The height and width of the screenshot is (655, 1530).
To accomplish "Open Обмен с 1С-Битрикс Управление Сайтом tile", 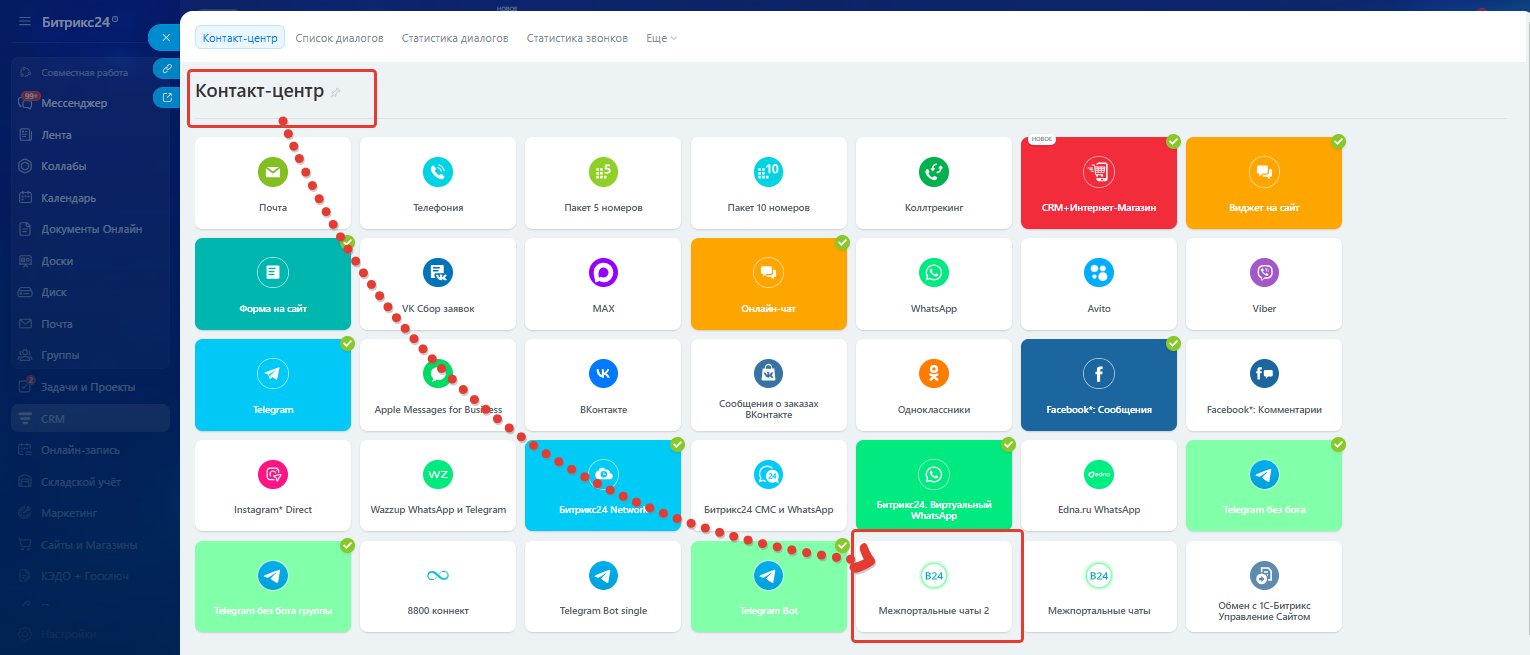I will (x=1264, y=586).
